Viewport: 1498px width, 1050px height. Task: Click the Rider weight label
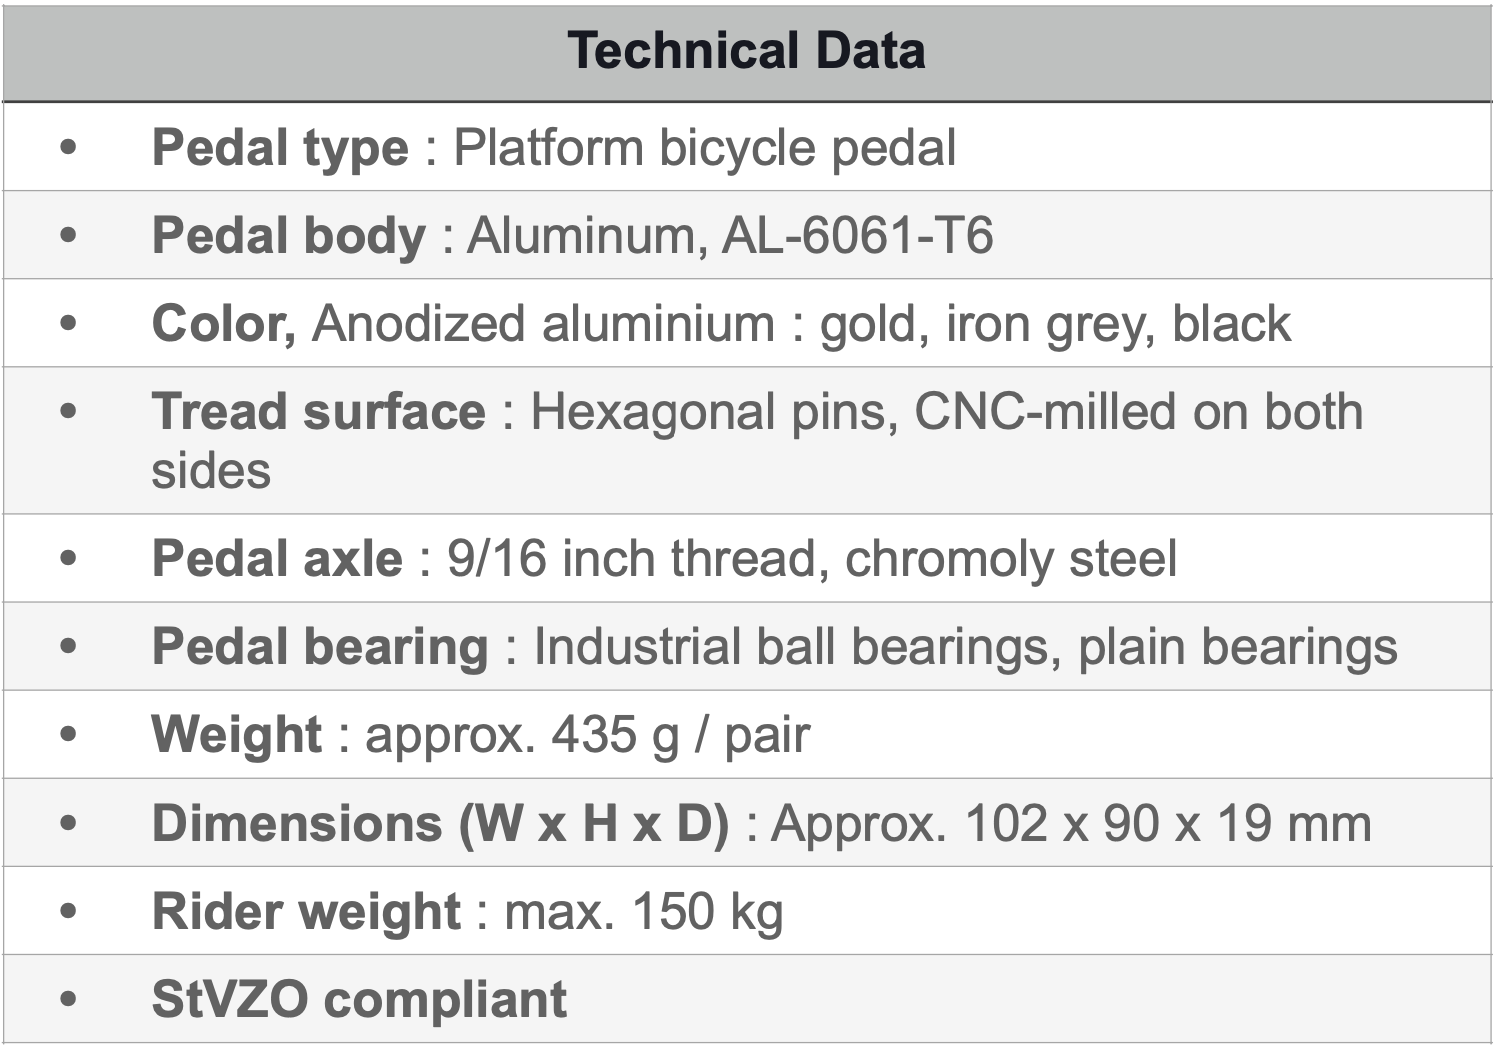[x=306, y=911]
